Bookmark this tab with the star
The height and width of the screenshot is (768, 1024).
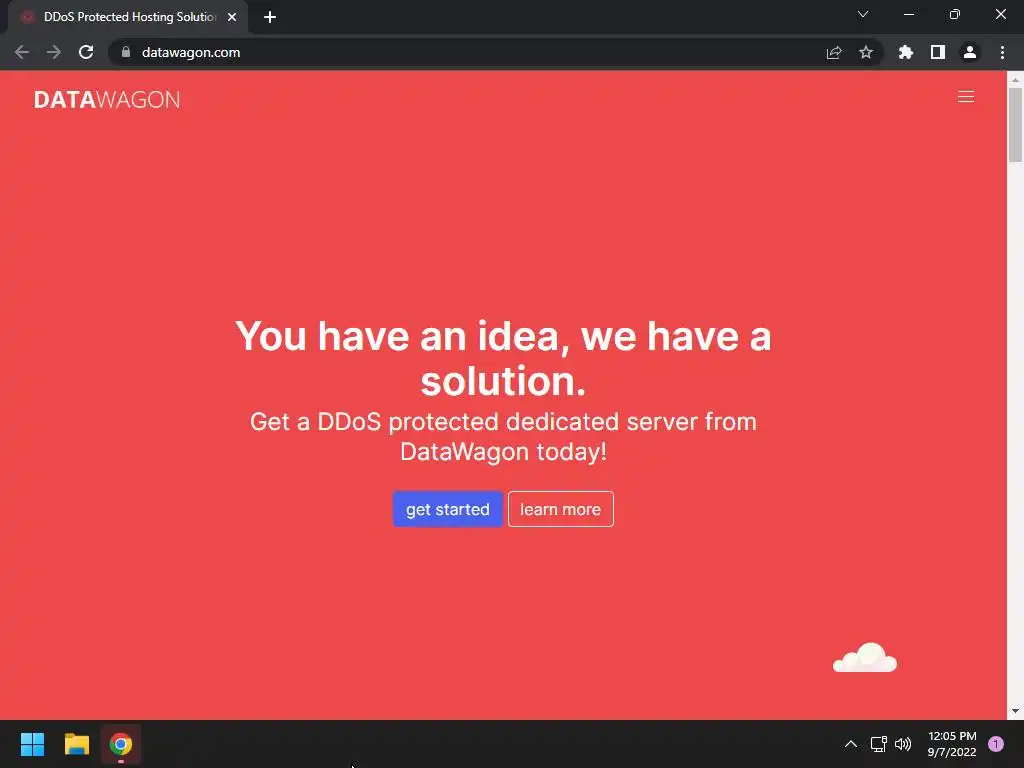(866, 52)
